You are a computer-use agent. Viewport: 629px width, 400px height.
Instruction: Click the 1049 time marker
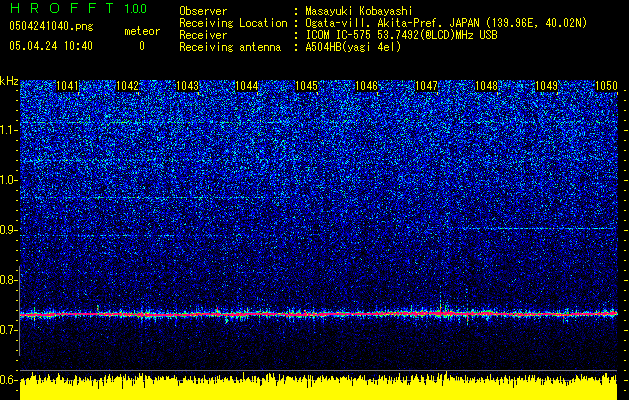pyautogui.click(x=546, y=86)
